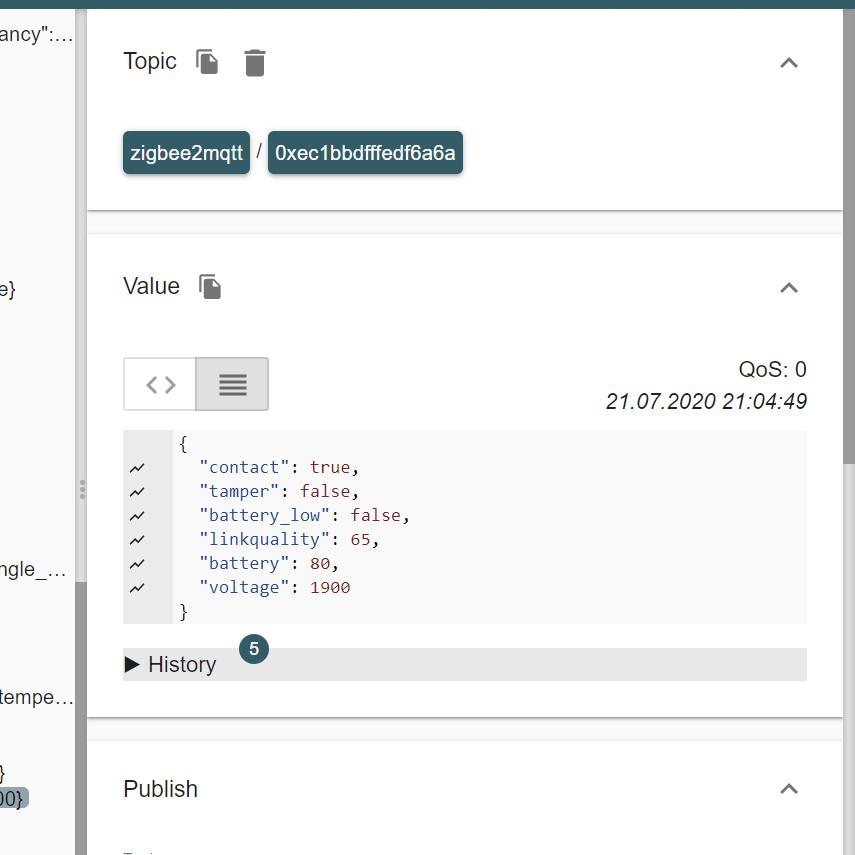This screenshot has height=855, width=855.
Task: Click the battery value 80
Action: pyautogui.click(x=320, y=564)
